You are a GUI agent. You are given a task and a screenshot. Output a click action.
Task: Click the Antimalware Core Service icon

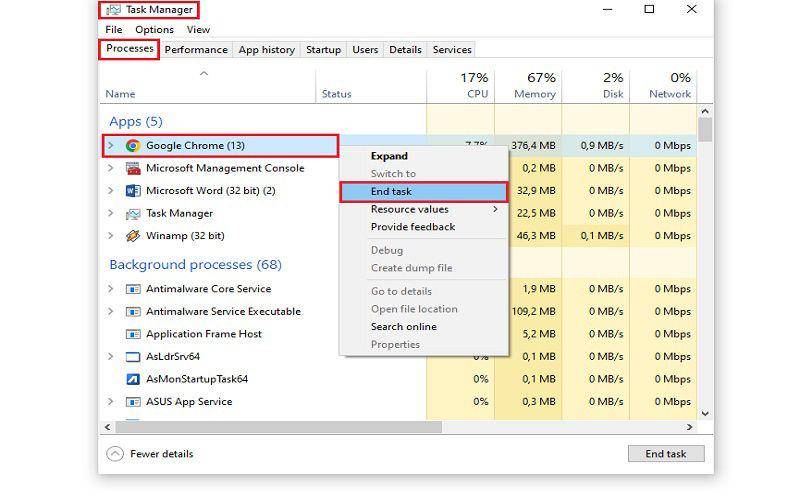pyautogui.click(x=133, y=289)
